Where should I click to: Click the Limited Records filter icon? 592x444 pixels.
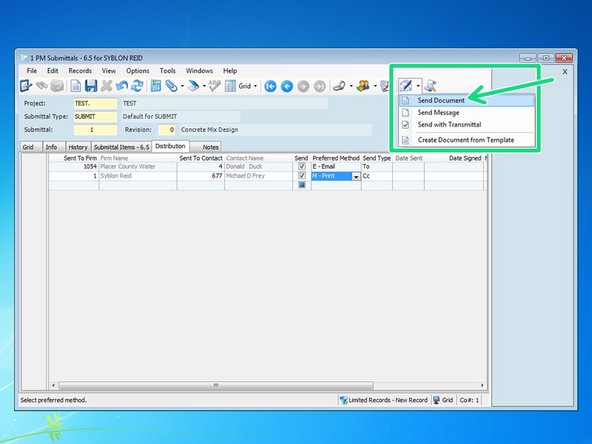tap(343, 400)
